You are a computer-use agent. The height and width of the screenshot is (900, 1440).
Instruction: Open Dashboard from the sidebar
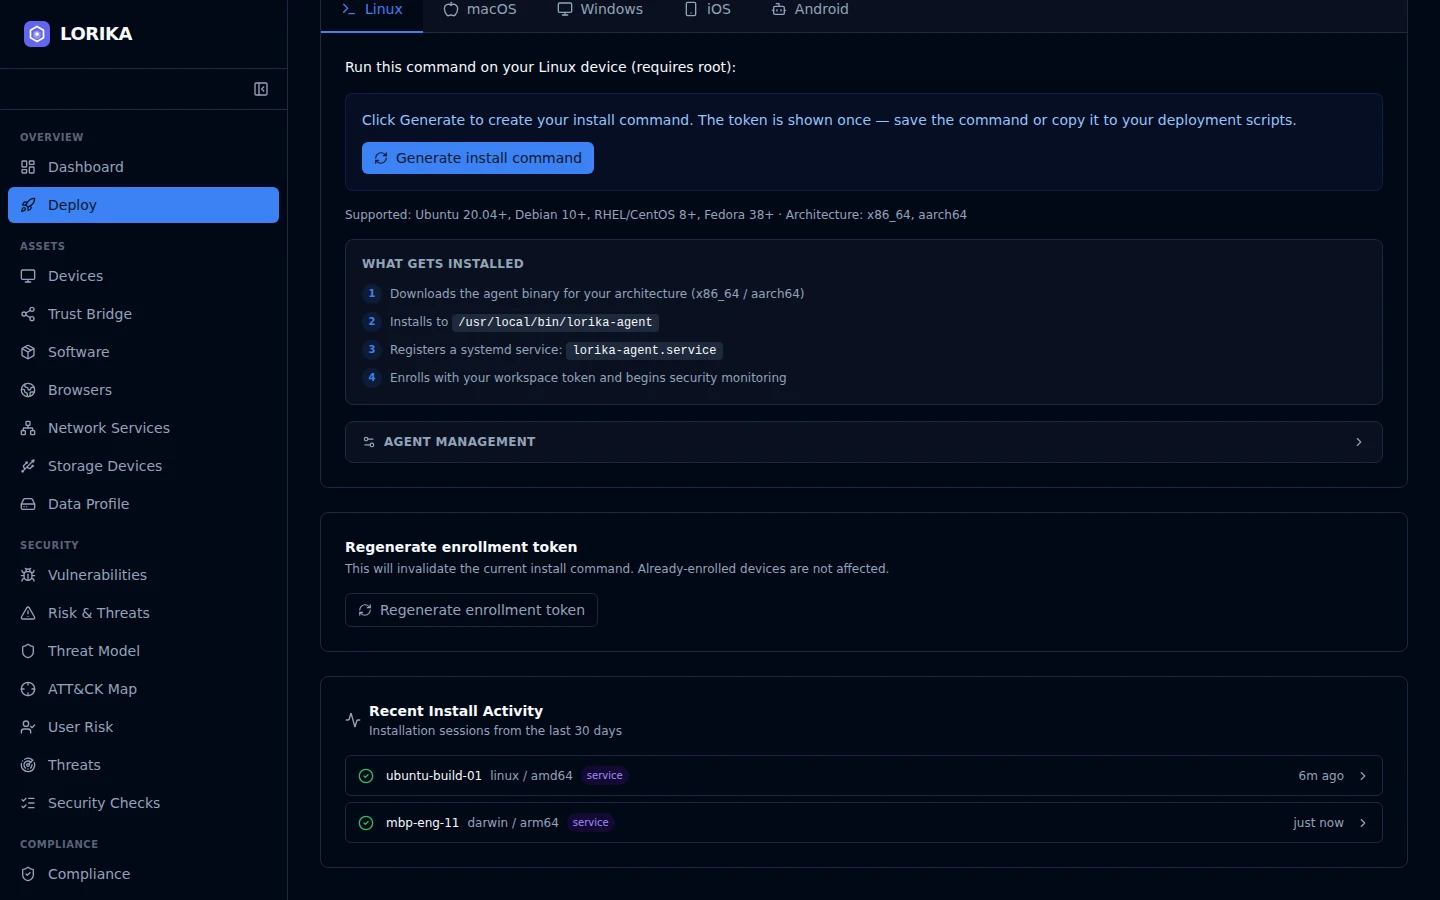tap(143, 167)
